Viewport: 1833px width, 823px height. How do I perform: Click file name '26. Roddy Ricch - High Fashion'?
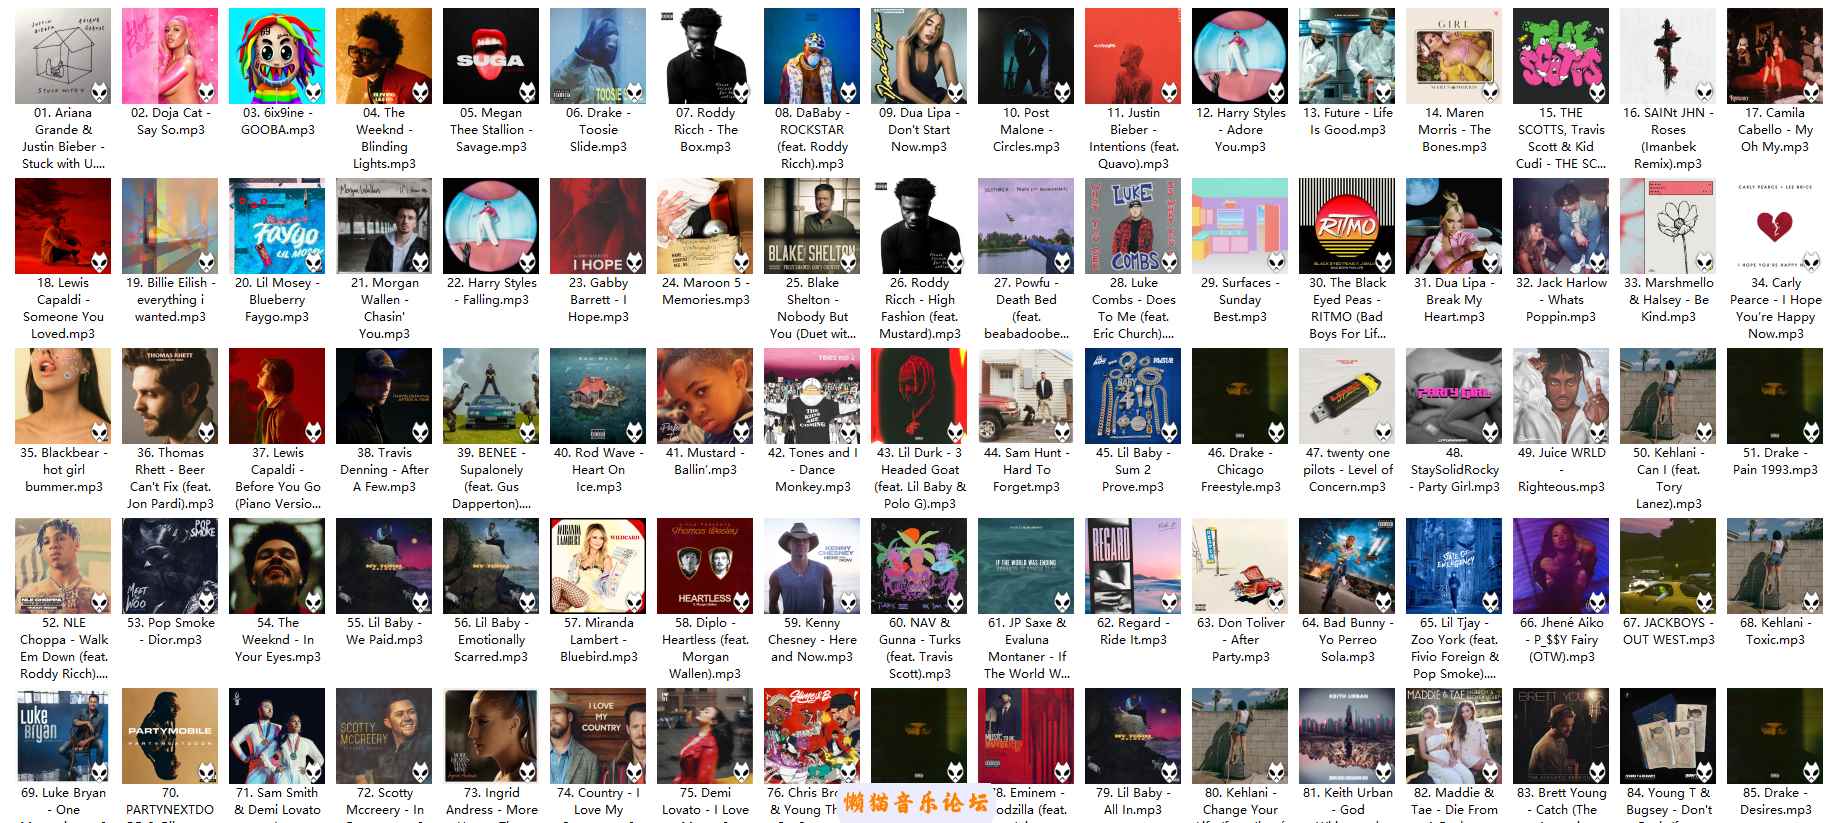919,308
